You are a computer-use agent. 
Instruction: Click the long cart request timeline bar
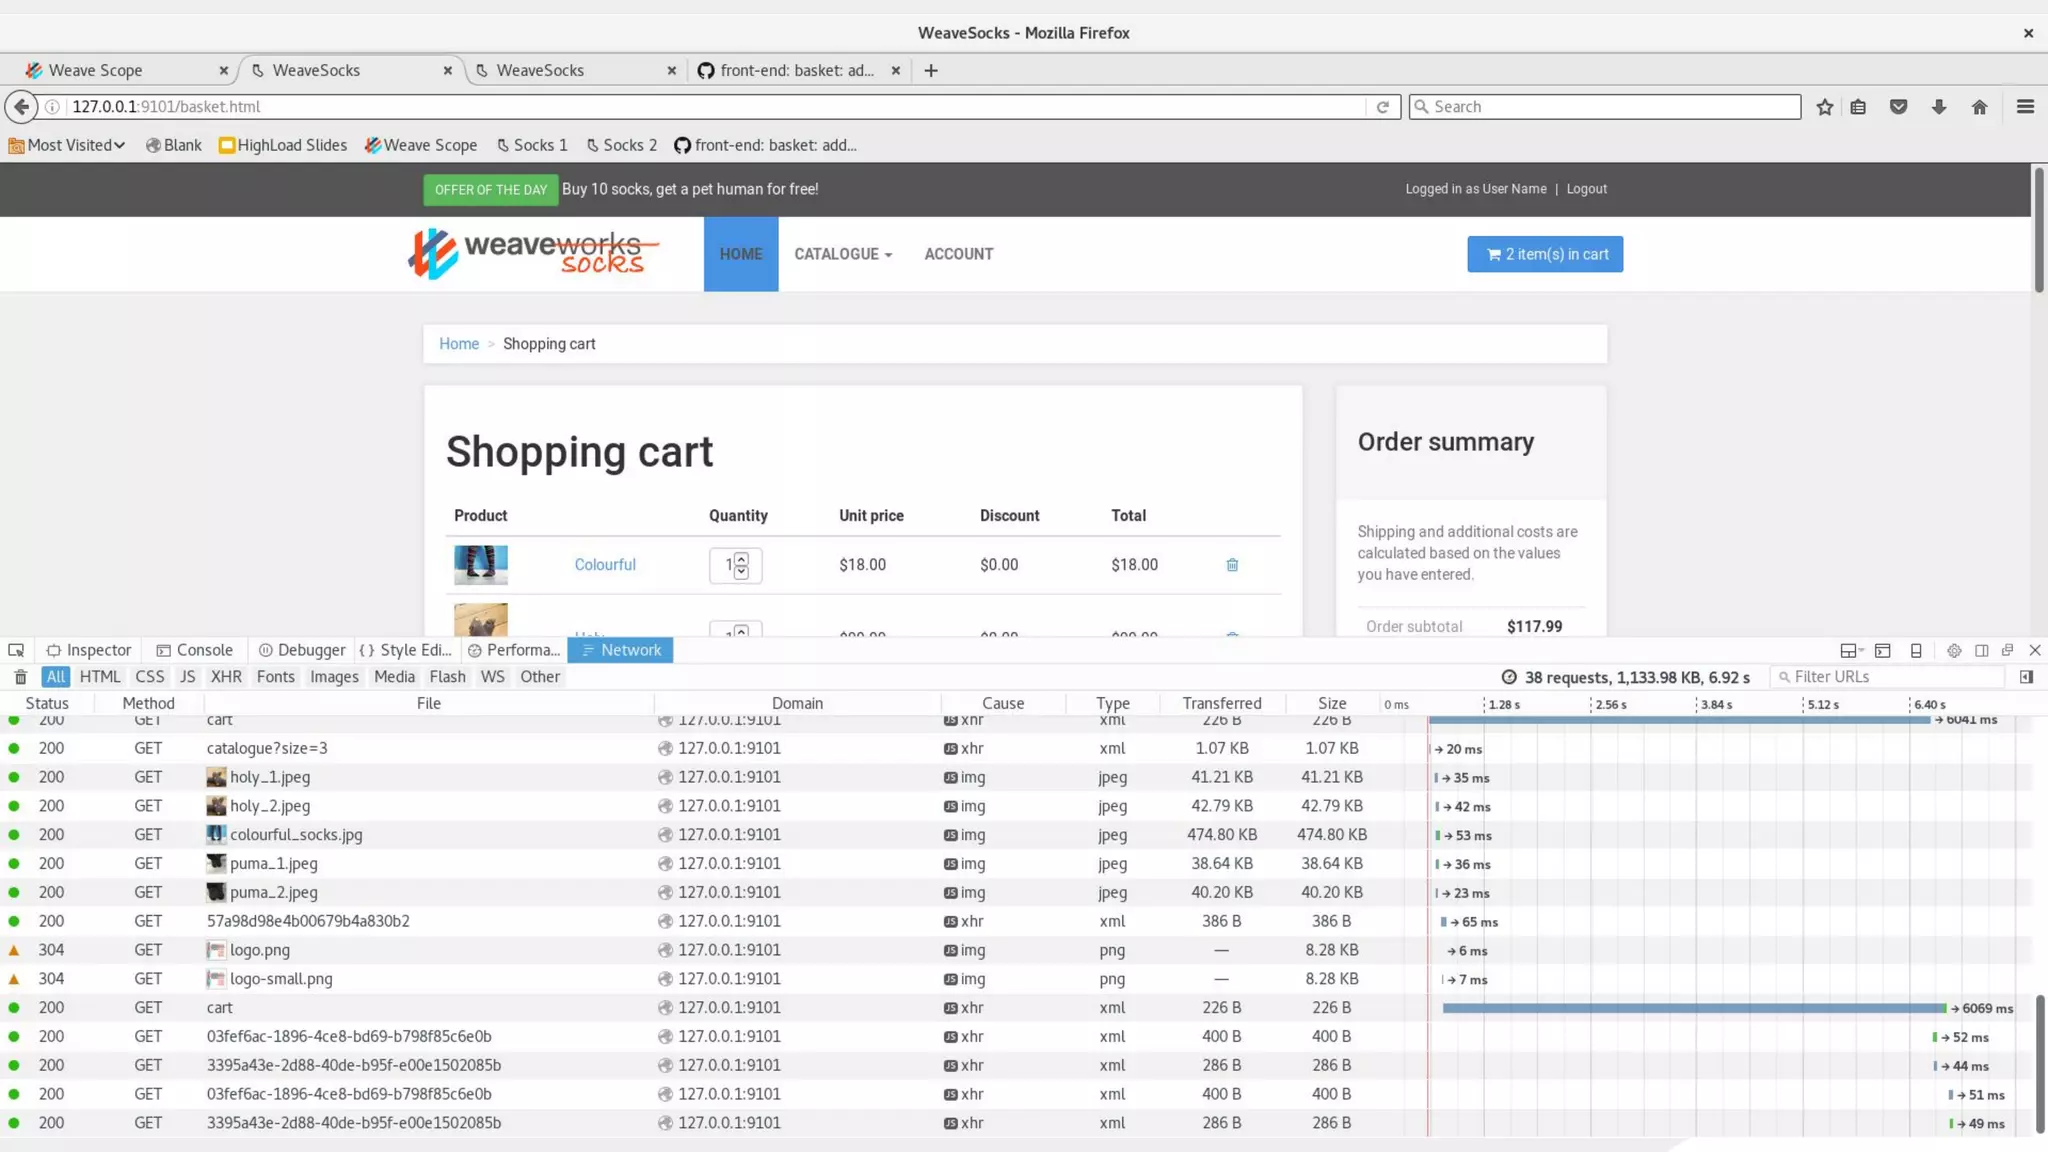pos(1692,1008)
